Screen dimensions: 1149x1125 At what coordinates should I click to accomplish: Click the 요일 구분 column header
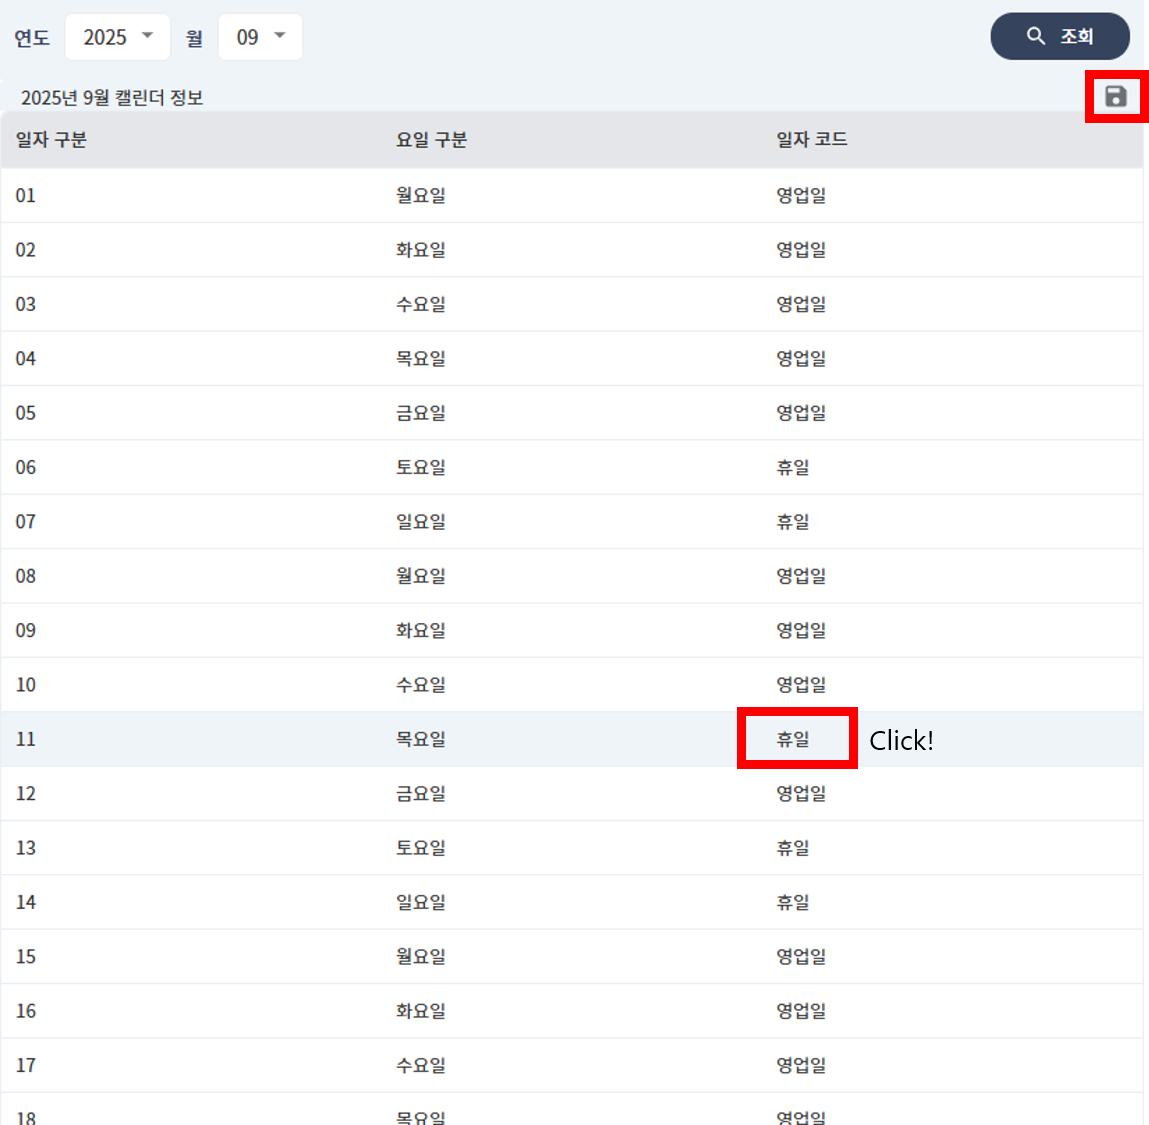[431, 140]
